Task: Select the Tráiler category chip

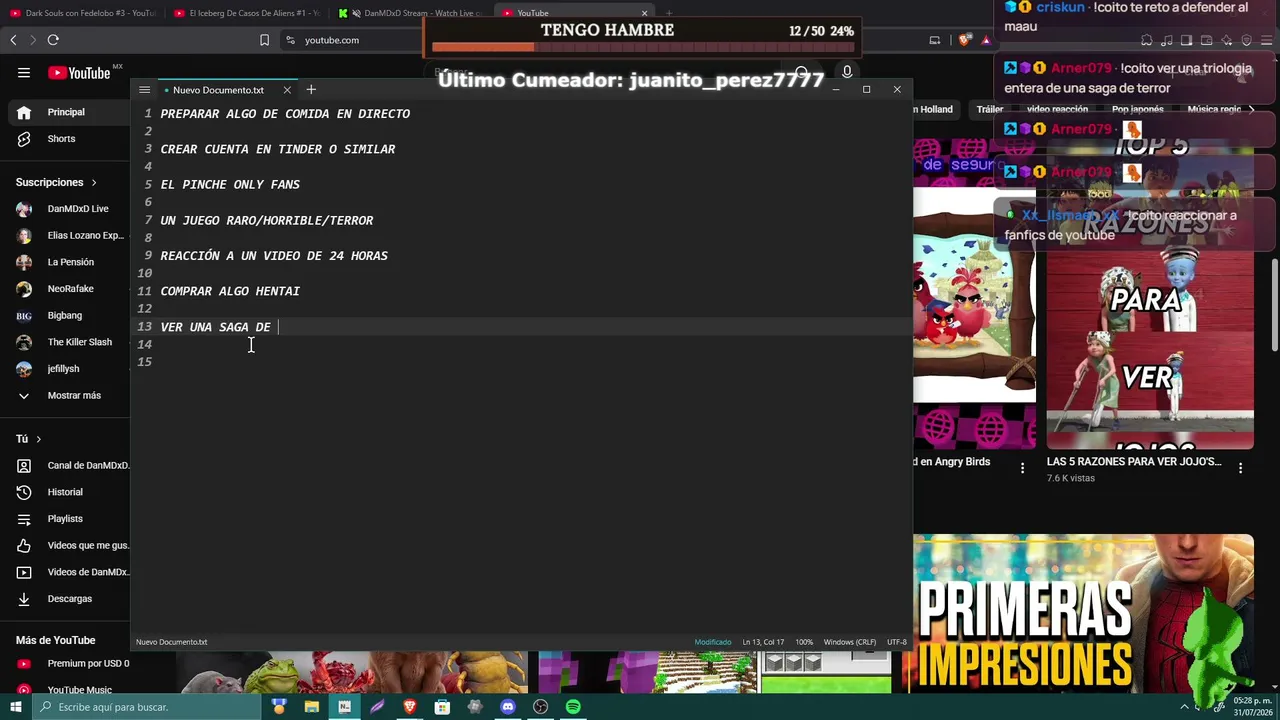Action: (990, 109)
